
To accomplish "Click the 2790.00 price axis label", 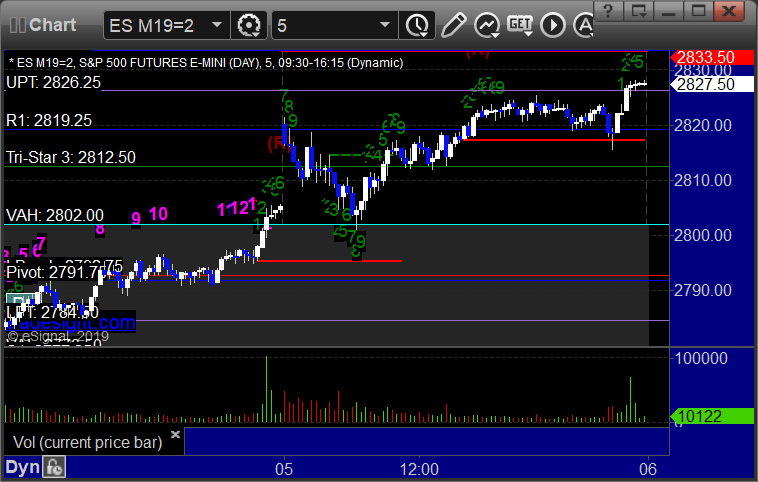I will pyautogui.click(x=703, y=290).
